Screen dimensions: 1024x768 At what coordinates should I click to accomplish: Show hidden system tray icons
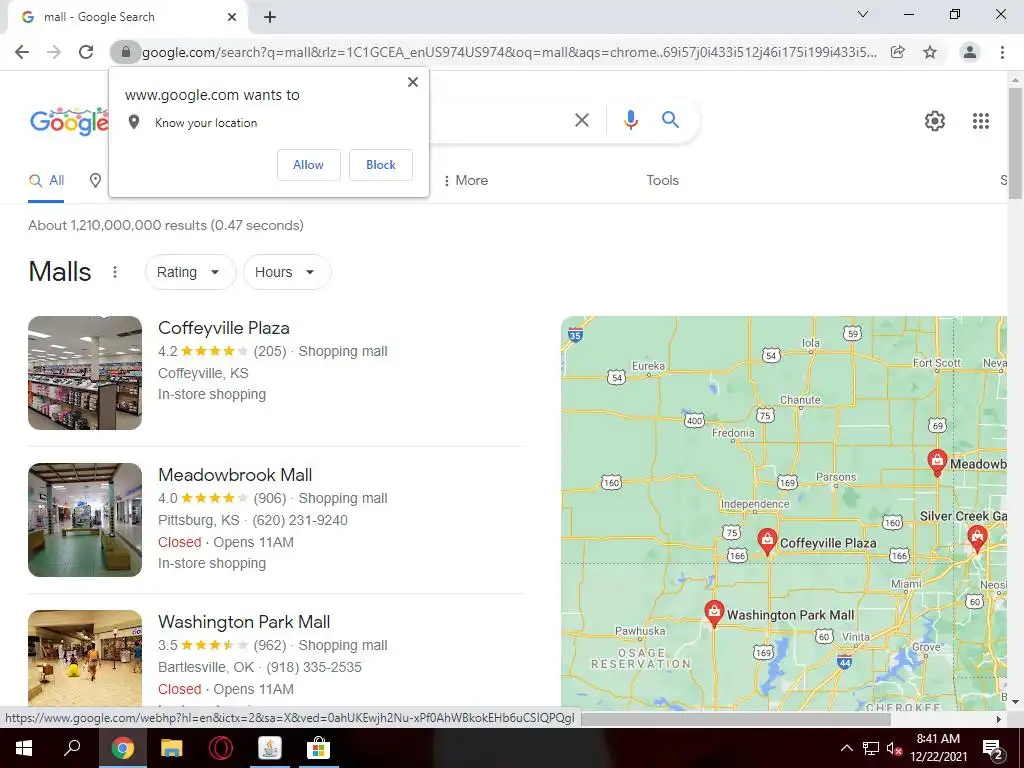846,748
